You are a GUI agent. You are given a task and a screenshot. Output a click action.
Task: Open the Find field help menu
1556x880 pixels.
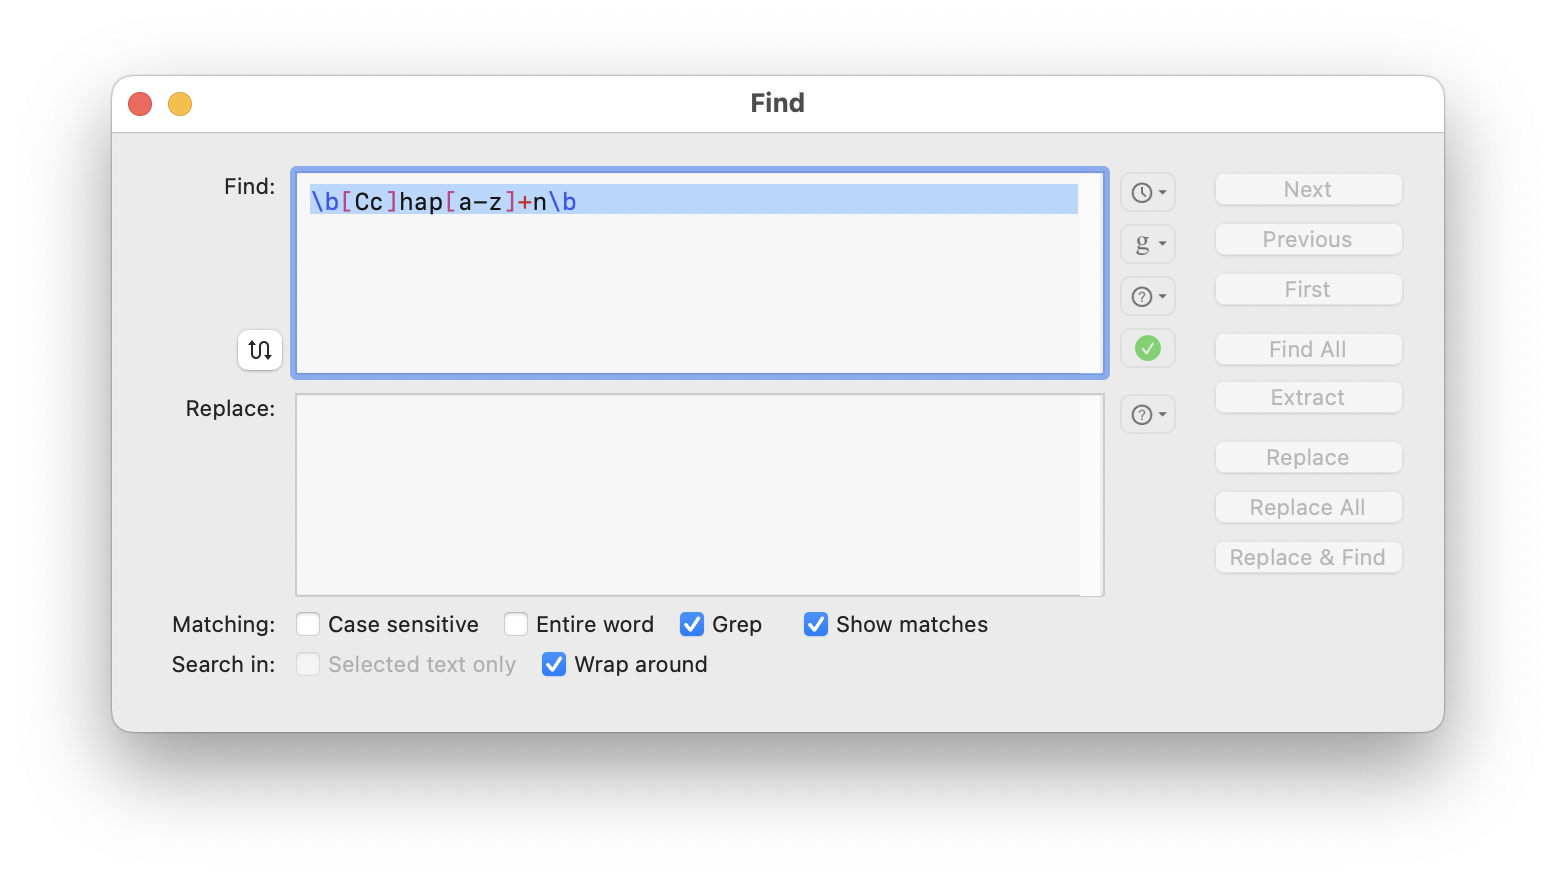[x=1148, y=296]
